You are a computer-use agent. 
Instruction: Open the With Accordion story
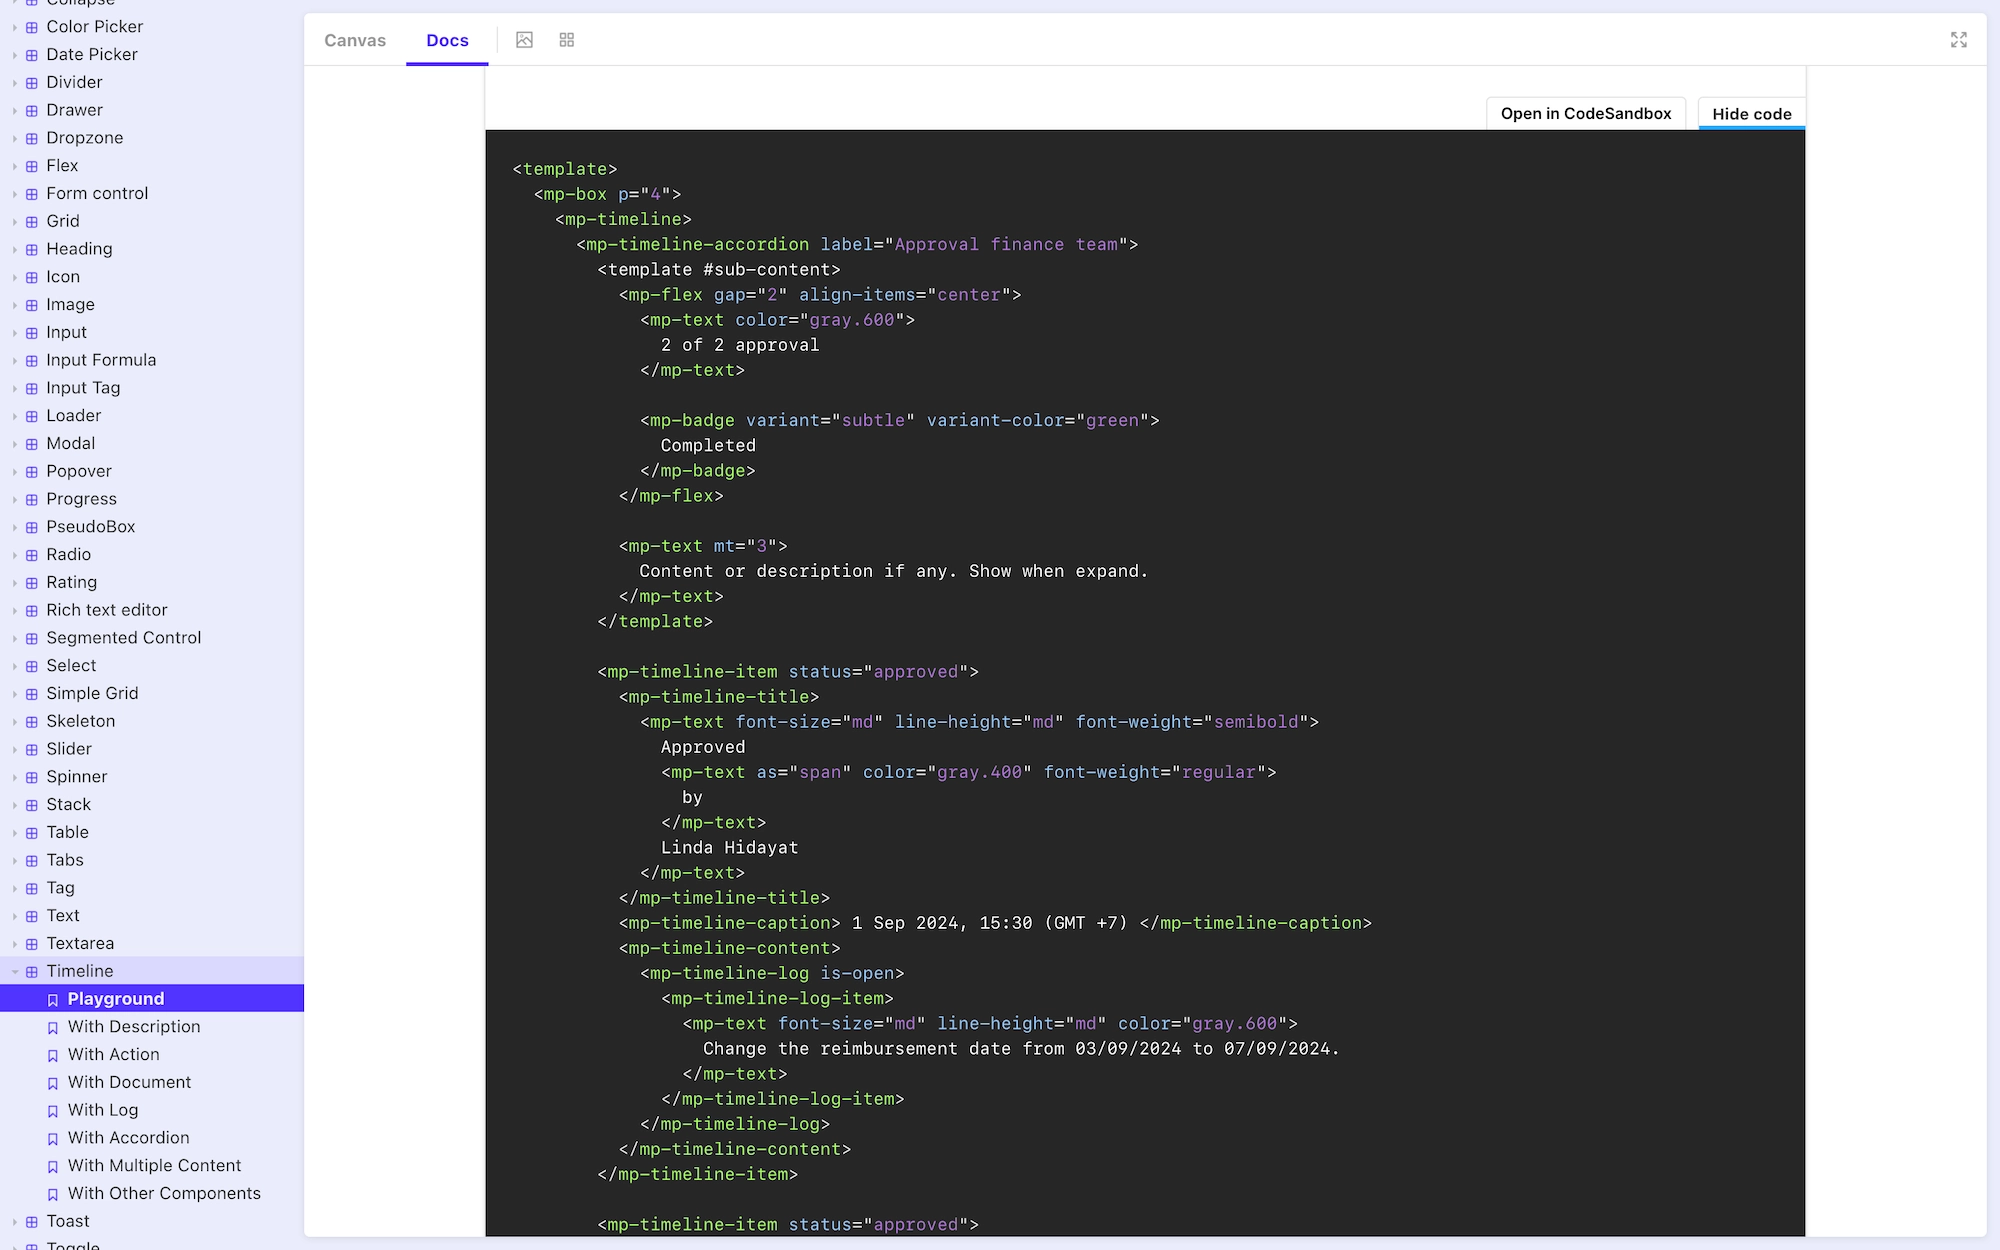[129, 1138]
